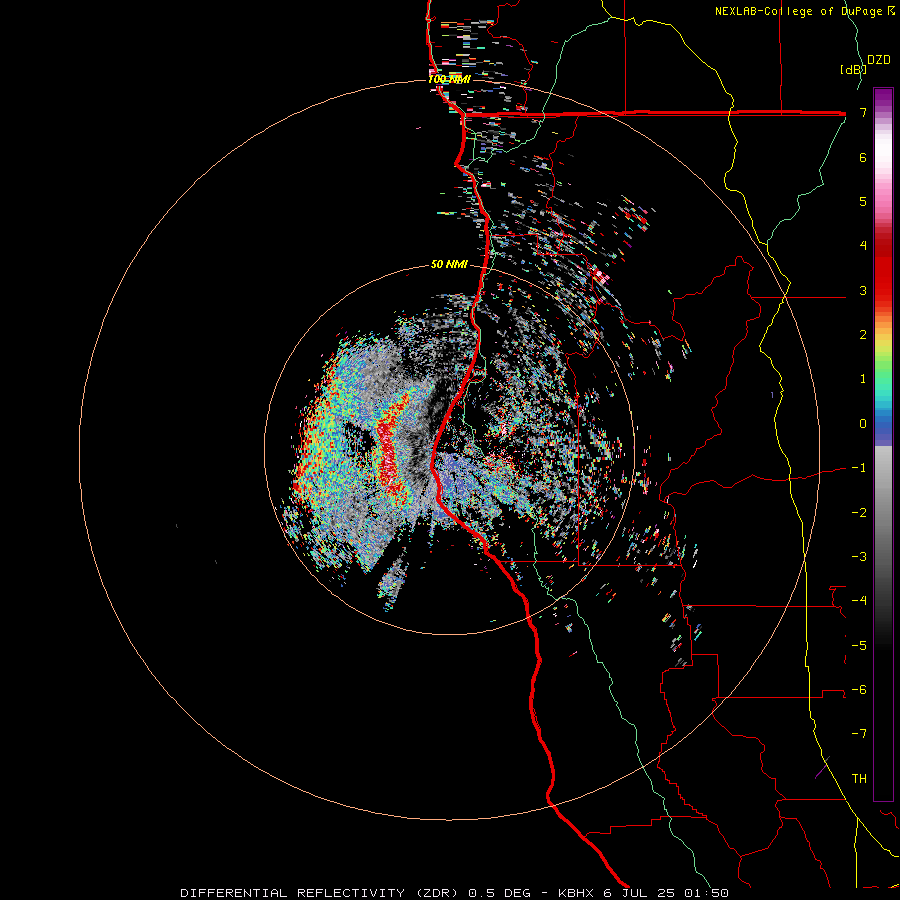
Task: Click the 0 value on color scale
Action: (x=863, y=424)
